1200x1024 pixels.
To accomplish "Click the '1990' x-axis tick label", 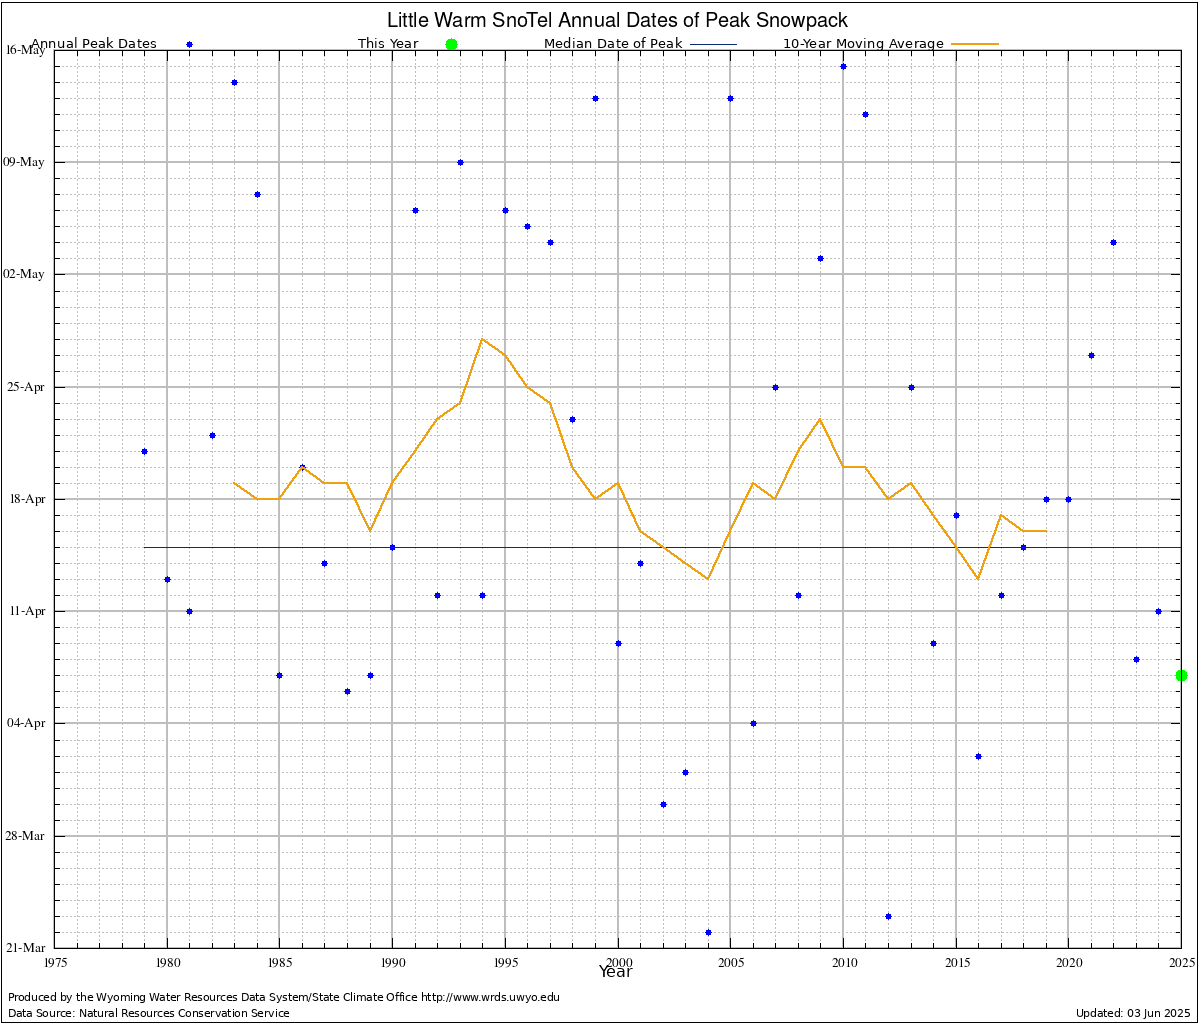I will (392, 962).
